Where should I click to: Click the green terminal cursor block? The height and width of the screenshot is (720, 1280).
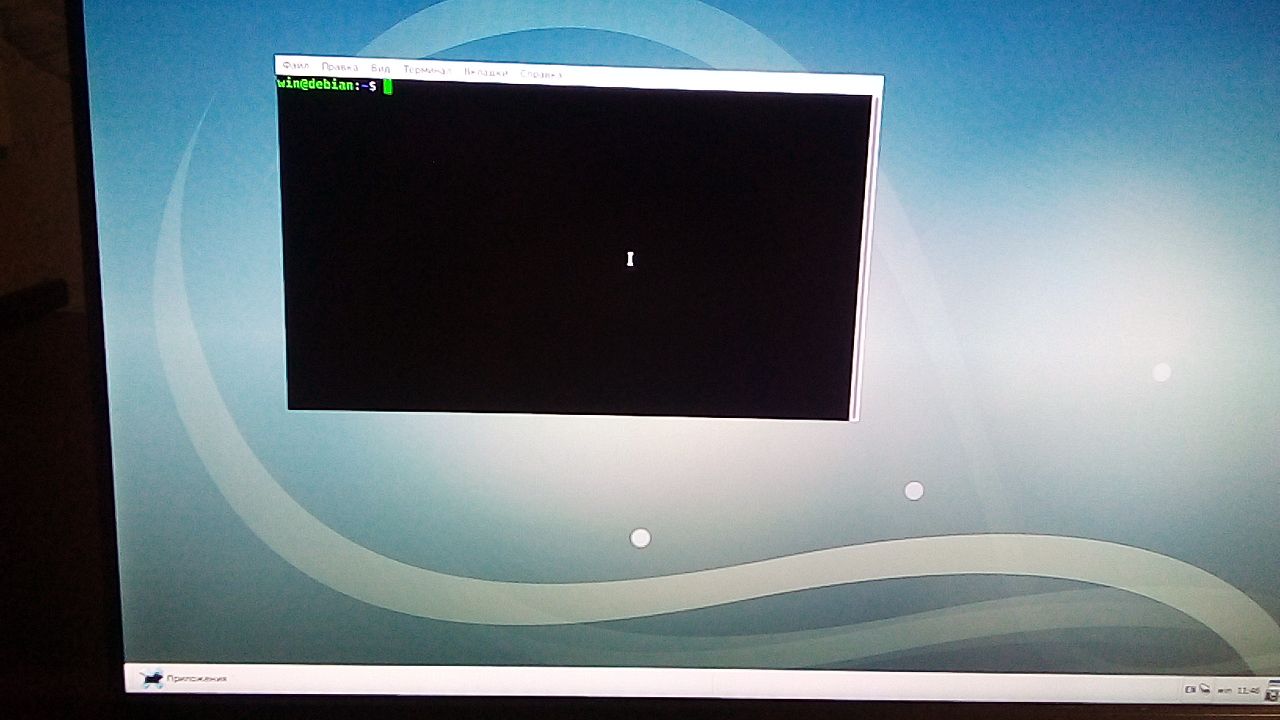388,87
